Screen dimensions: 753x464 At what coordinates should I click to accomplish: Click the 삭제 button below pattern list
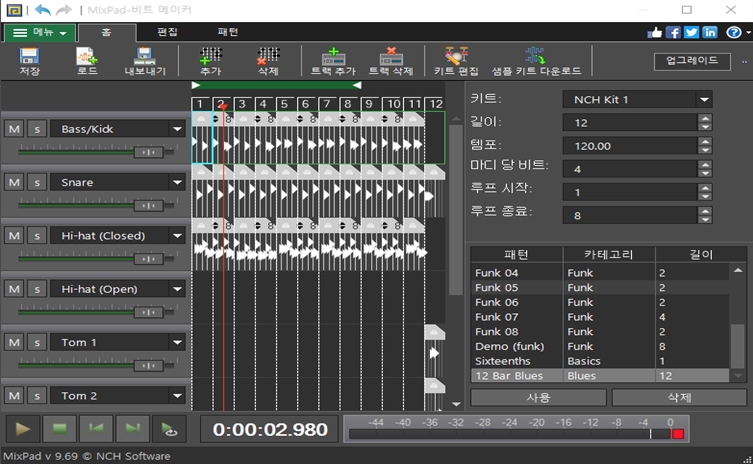[679, 397]
